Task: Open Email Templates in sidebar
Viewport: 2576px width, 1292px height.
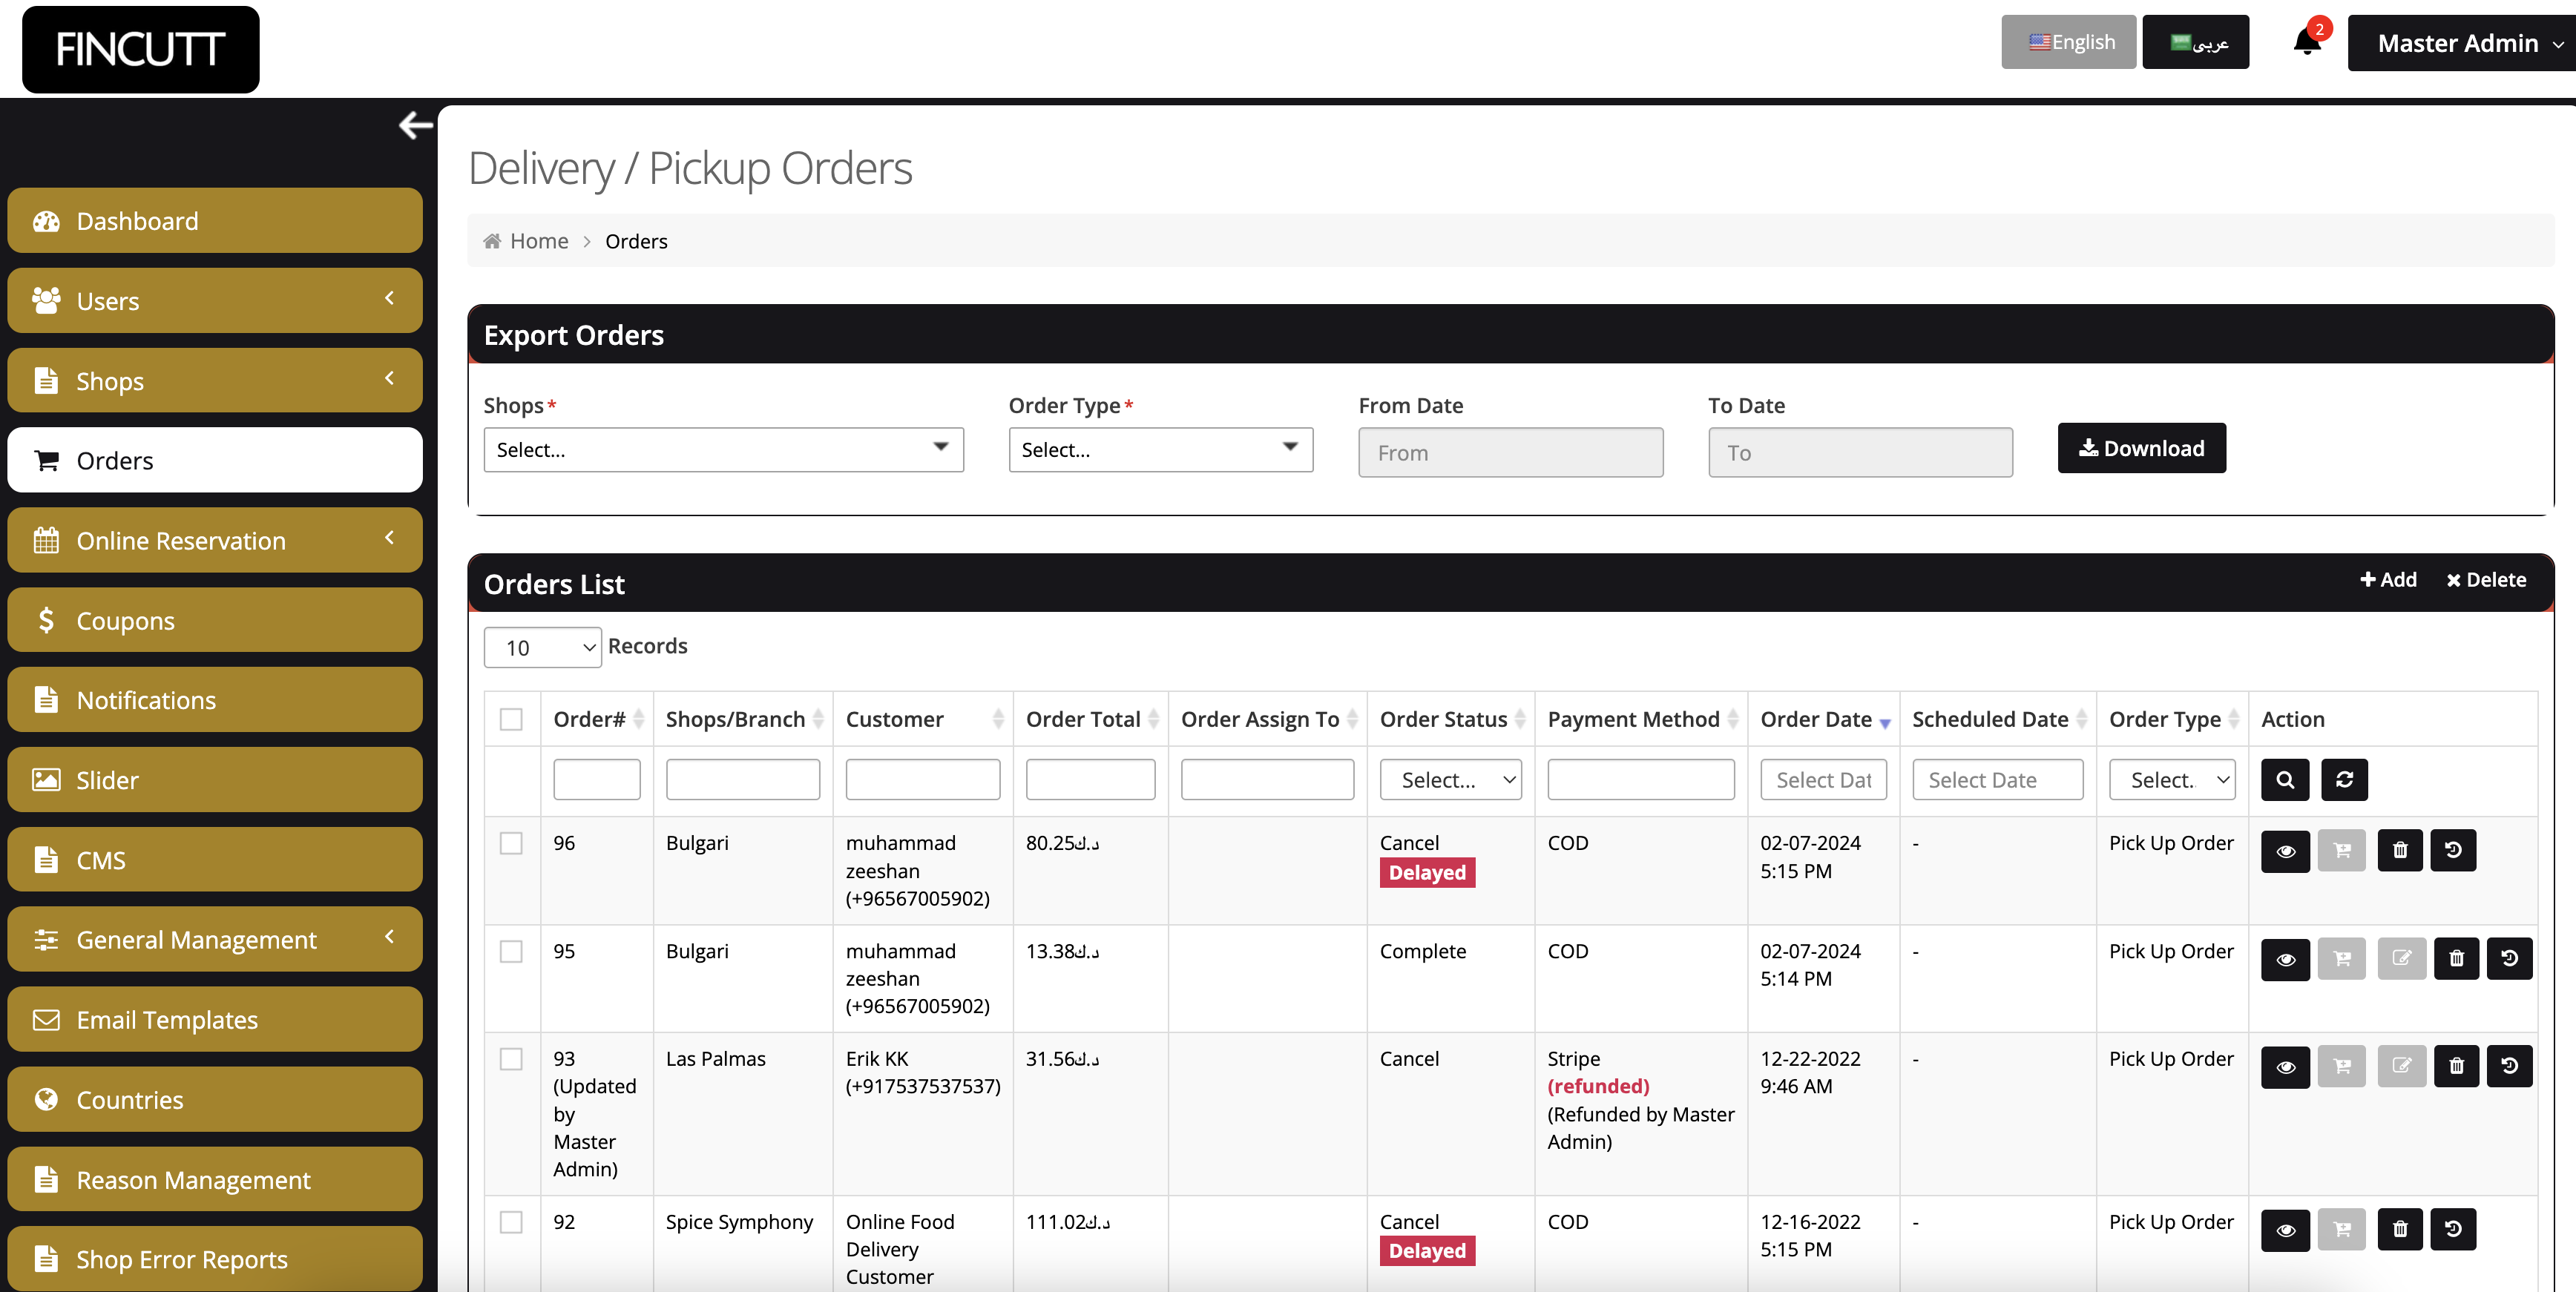Action: 214,1019
